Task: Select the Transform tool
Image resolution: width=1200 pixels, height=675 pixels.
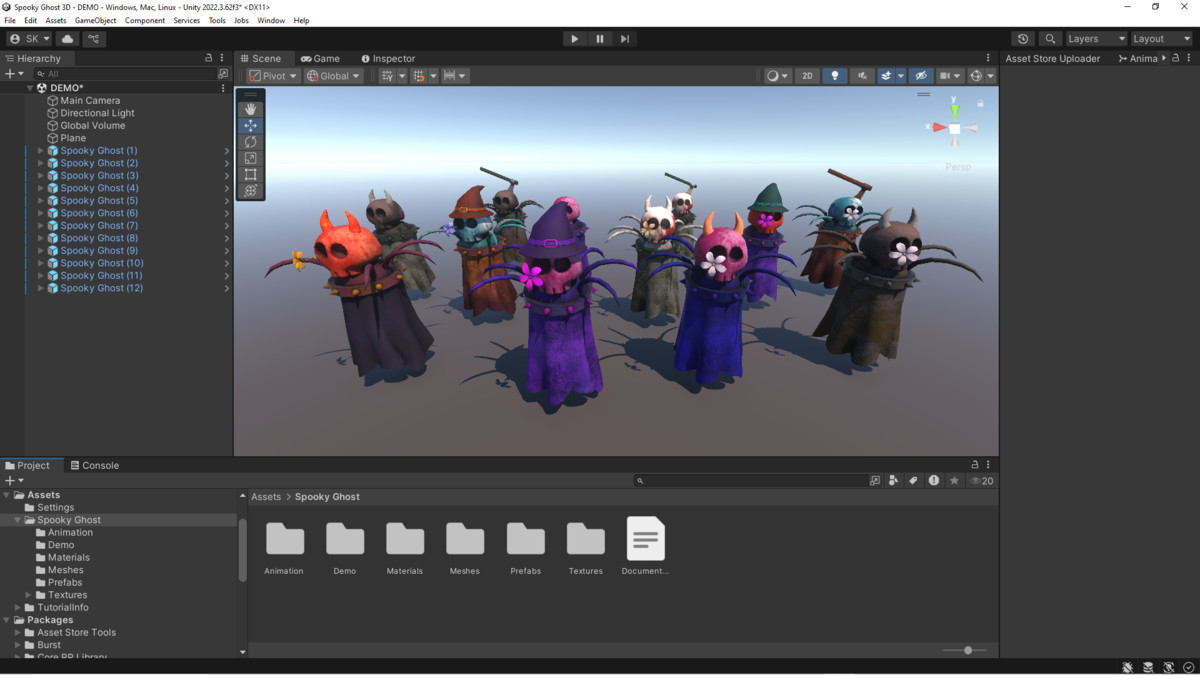Action: pyautogui.click(x=251, y=190)
